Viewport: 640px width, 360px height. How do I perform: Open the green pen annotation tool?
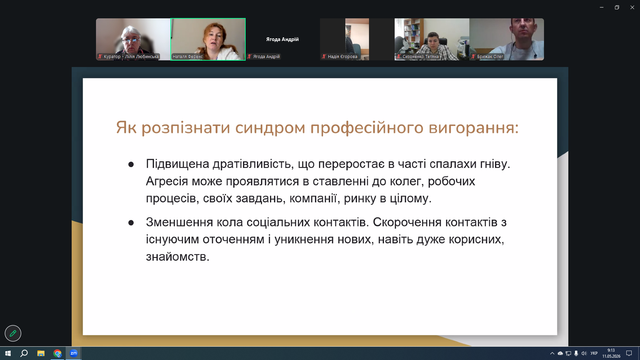coord(13,333)
